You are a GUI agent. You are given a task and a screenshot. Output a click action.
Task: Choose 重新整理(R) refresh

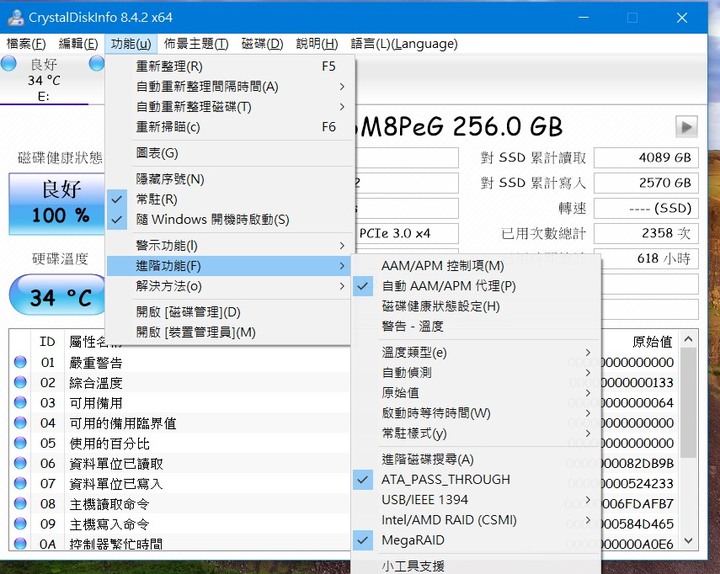tap(230, 67)
